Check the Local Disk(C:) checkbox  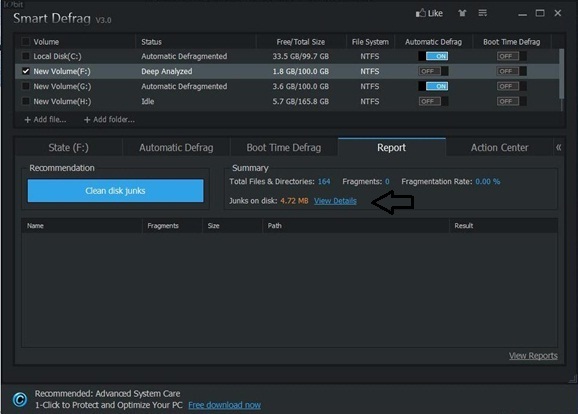click(25, 56)
